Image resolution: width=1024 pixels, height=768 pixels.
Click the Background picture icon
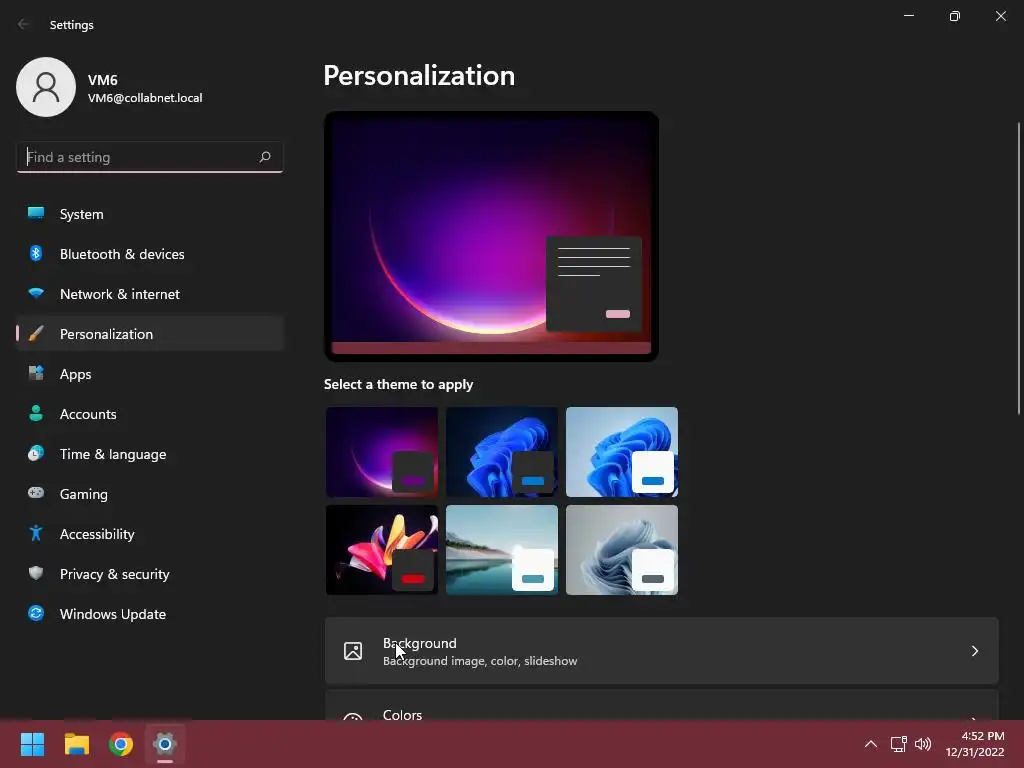353,651
